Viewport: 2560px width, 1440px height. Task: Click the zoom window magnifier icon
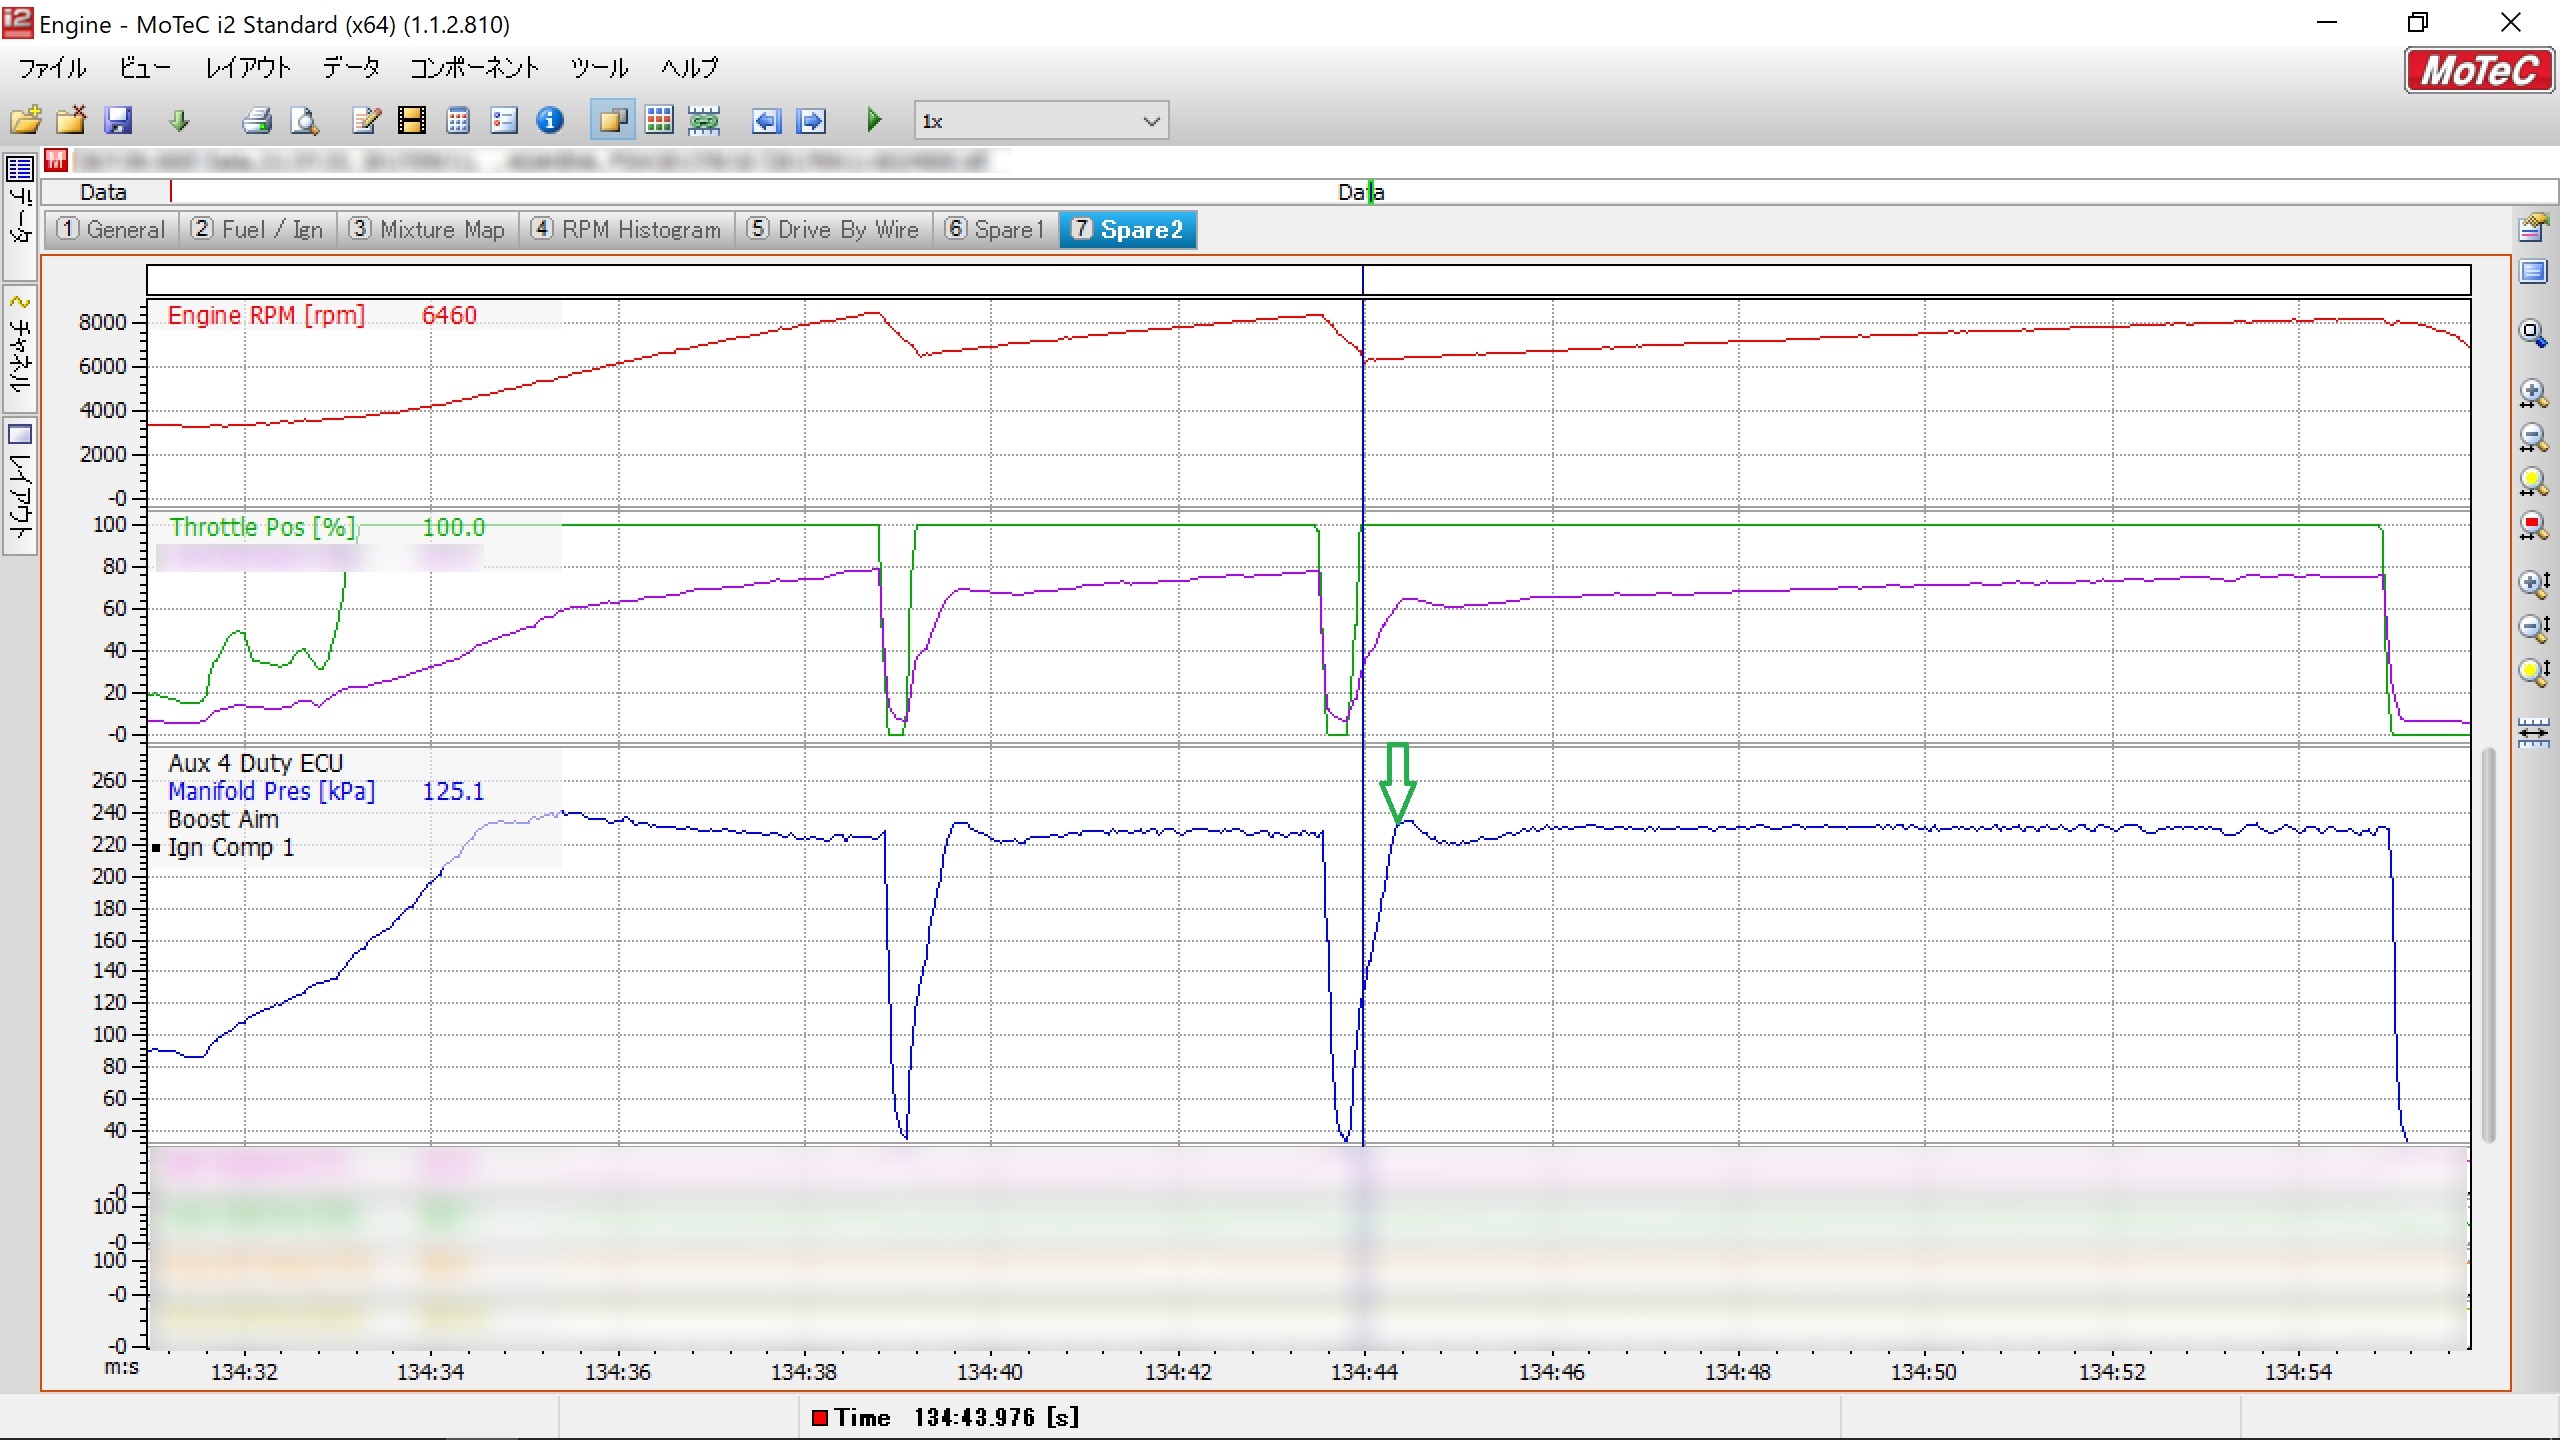2532,333
